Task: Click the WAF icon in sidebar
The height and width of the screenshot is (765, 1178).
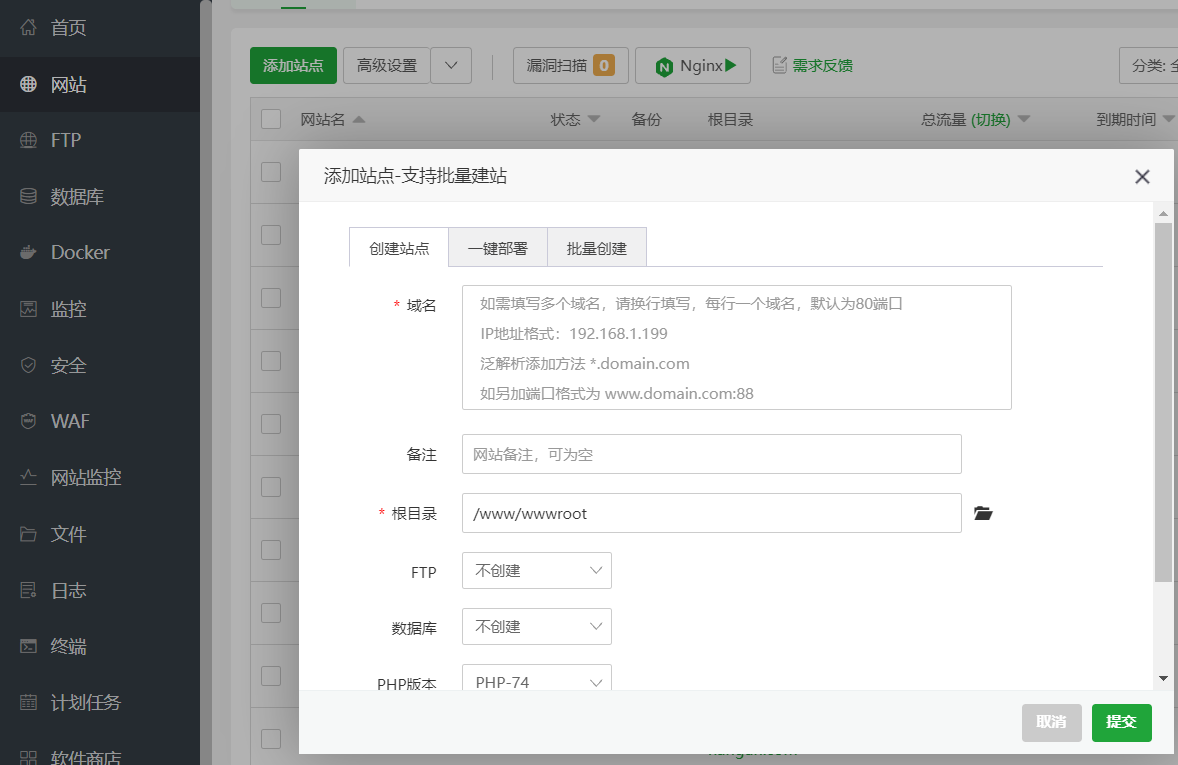Action: (x=29, y=422)
